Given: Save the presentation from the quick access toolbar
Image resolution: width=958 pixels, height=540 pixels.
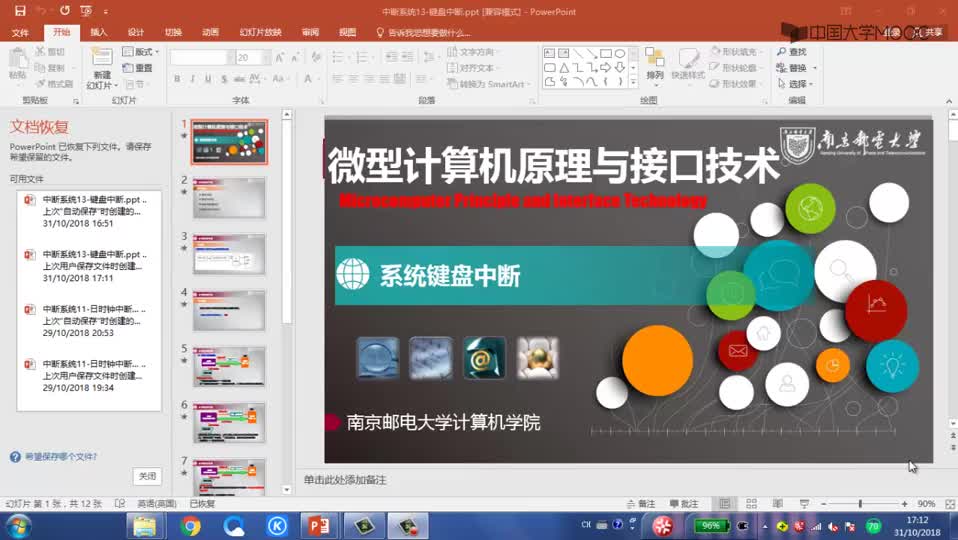Looking at the screenshot, I should click(20, 11).
